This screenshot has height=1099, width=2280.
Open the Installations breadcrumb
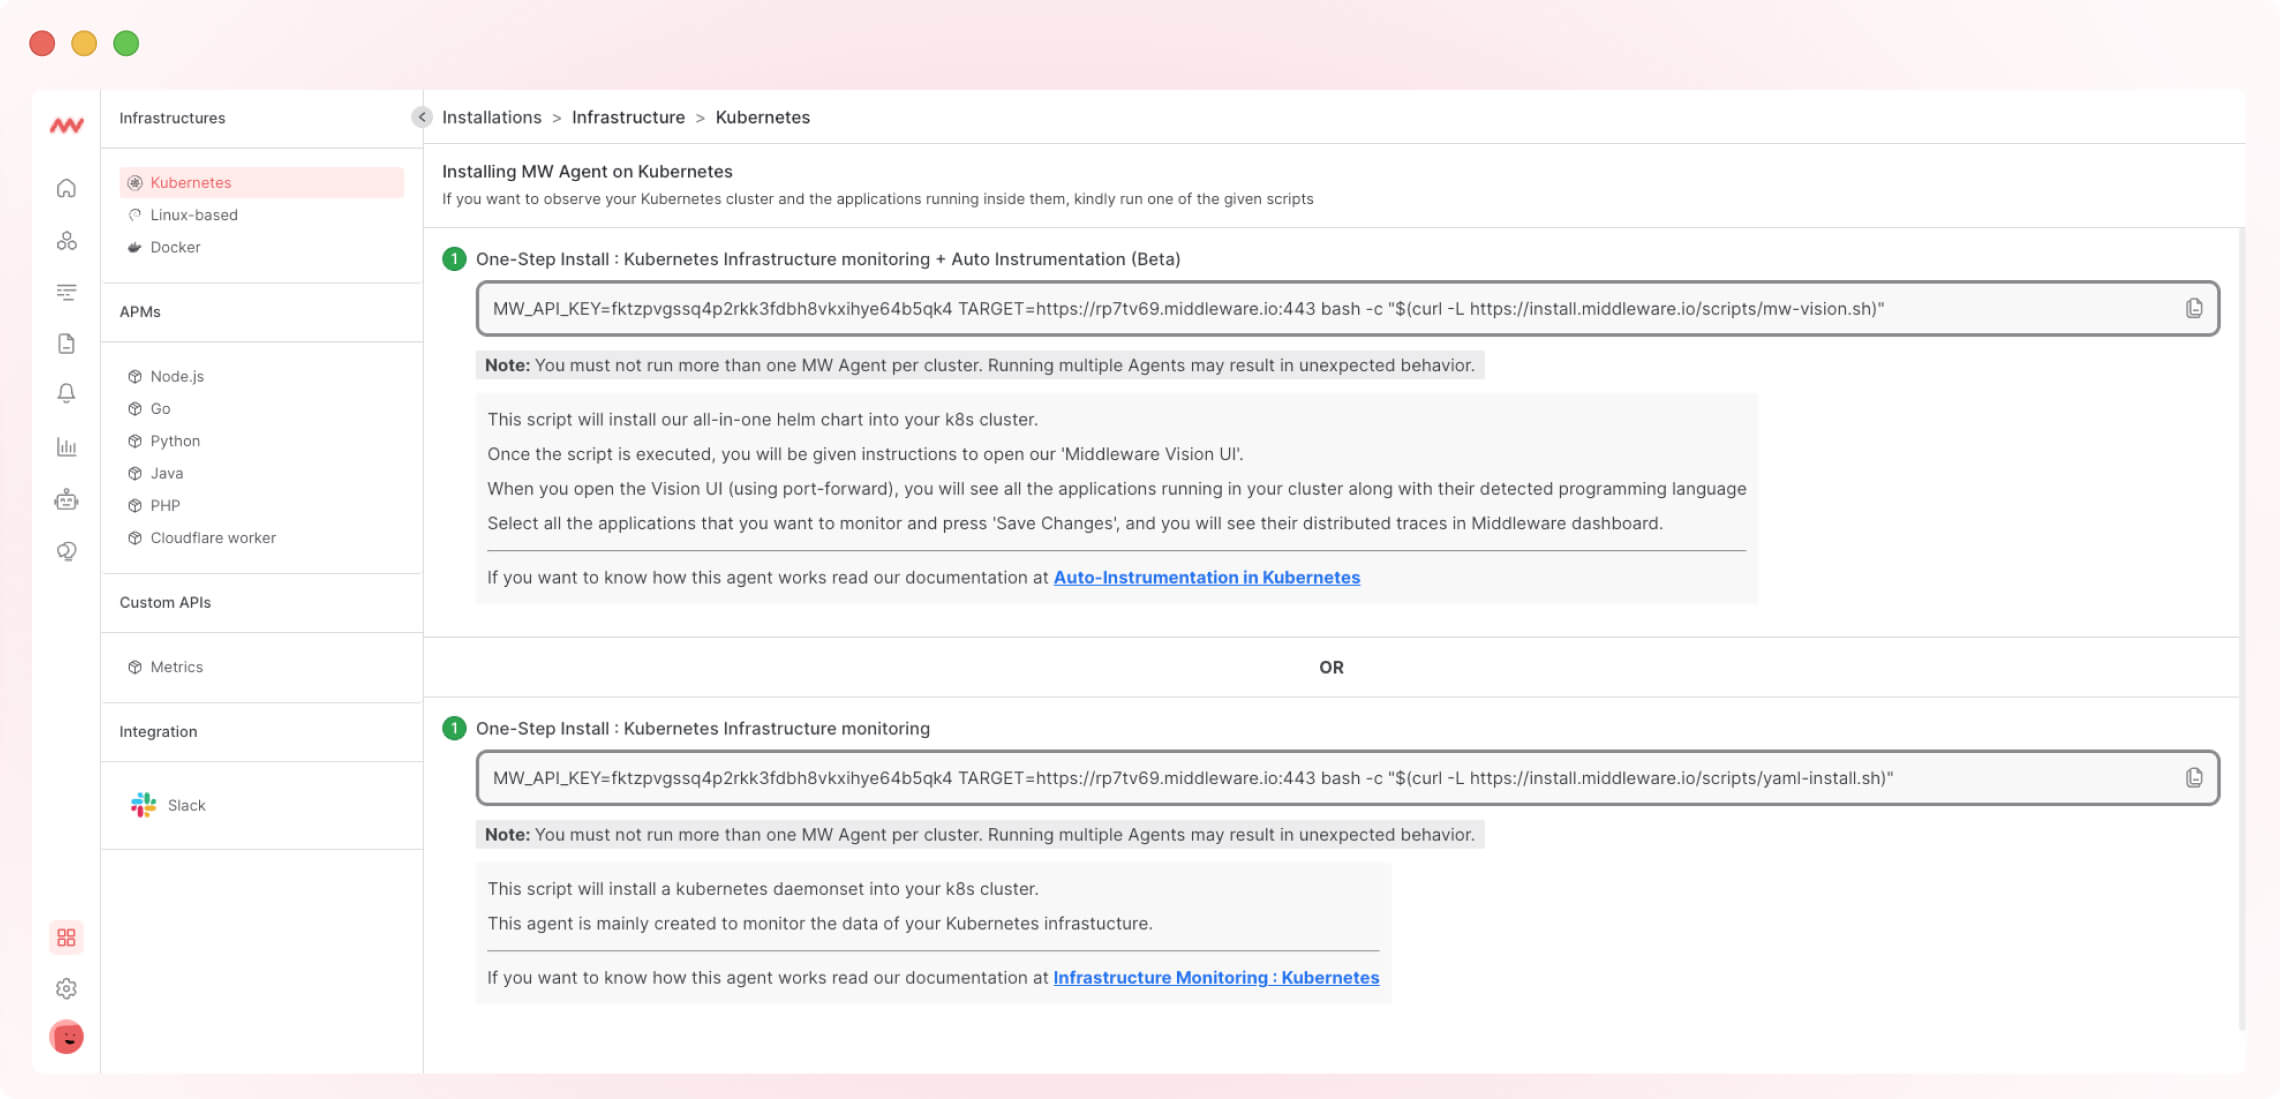491,117
